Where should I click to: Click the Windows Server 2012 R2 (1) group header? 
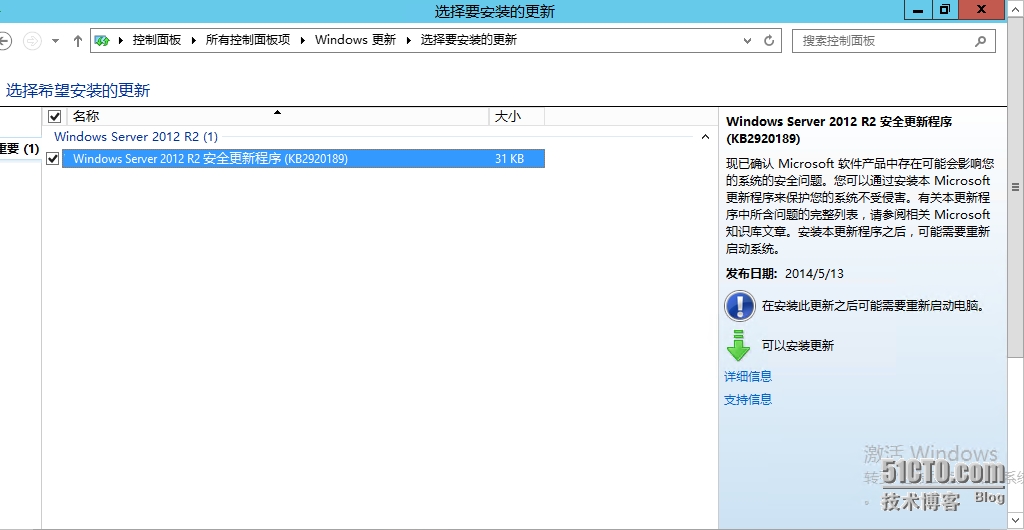(x=136, y=136)
